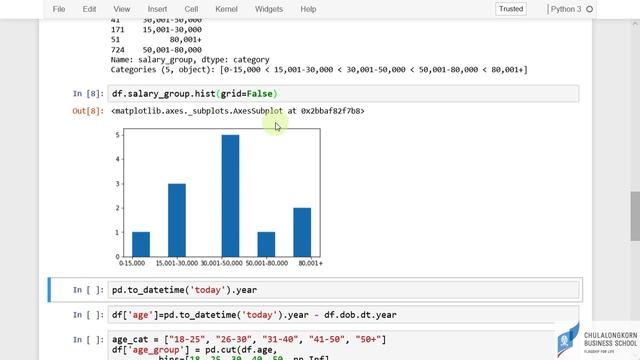Click the page vertical scrollbar thumb
The image size is (640, 360).
click(x=635, y=216)
